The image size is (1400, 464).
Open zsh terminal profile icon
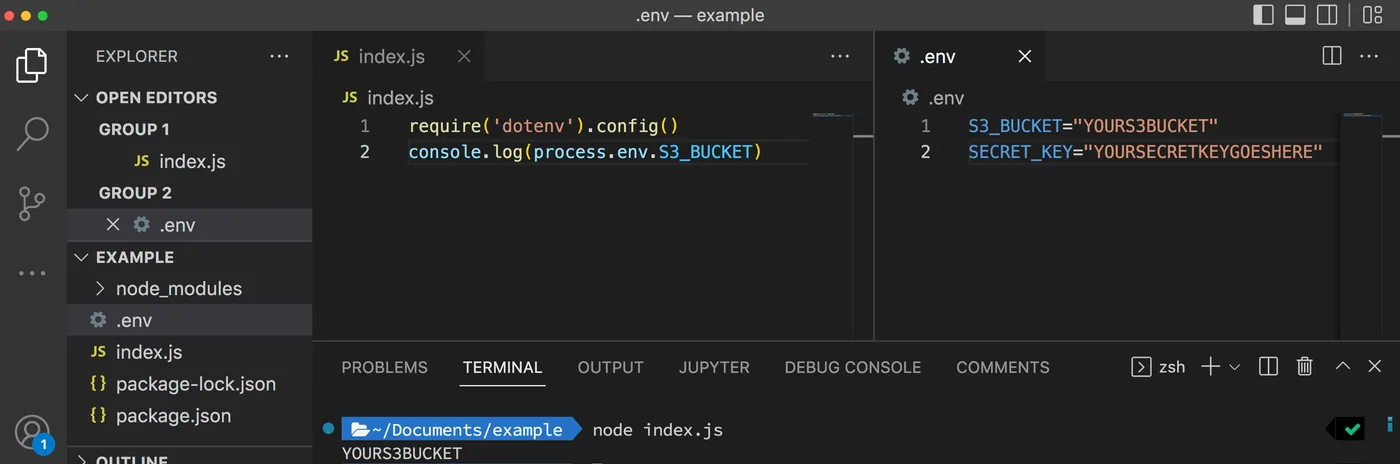[1140, 367]
